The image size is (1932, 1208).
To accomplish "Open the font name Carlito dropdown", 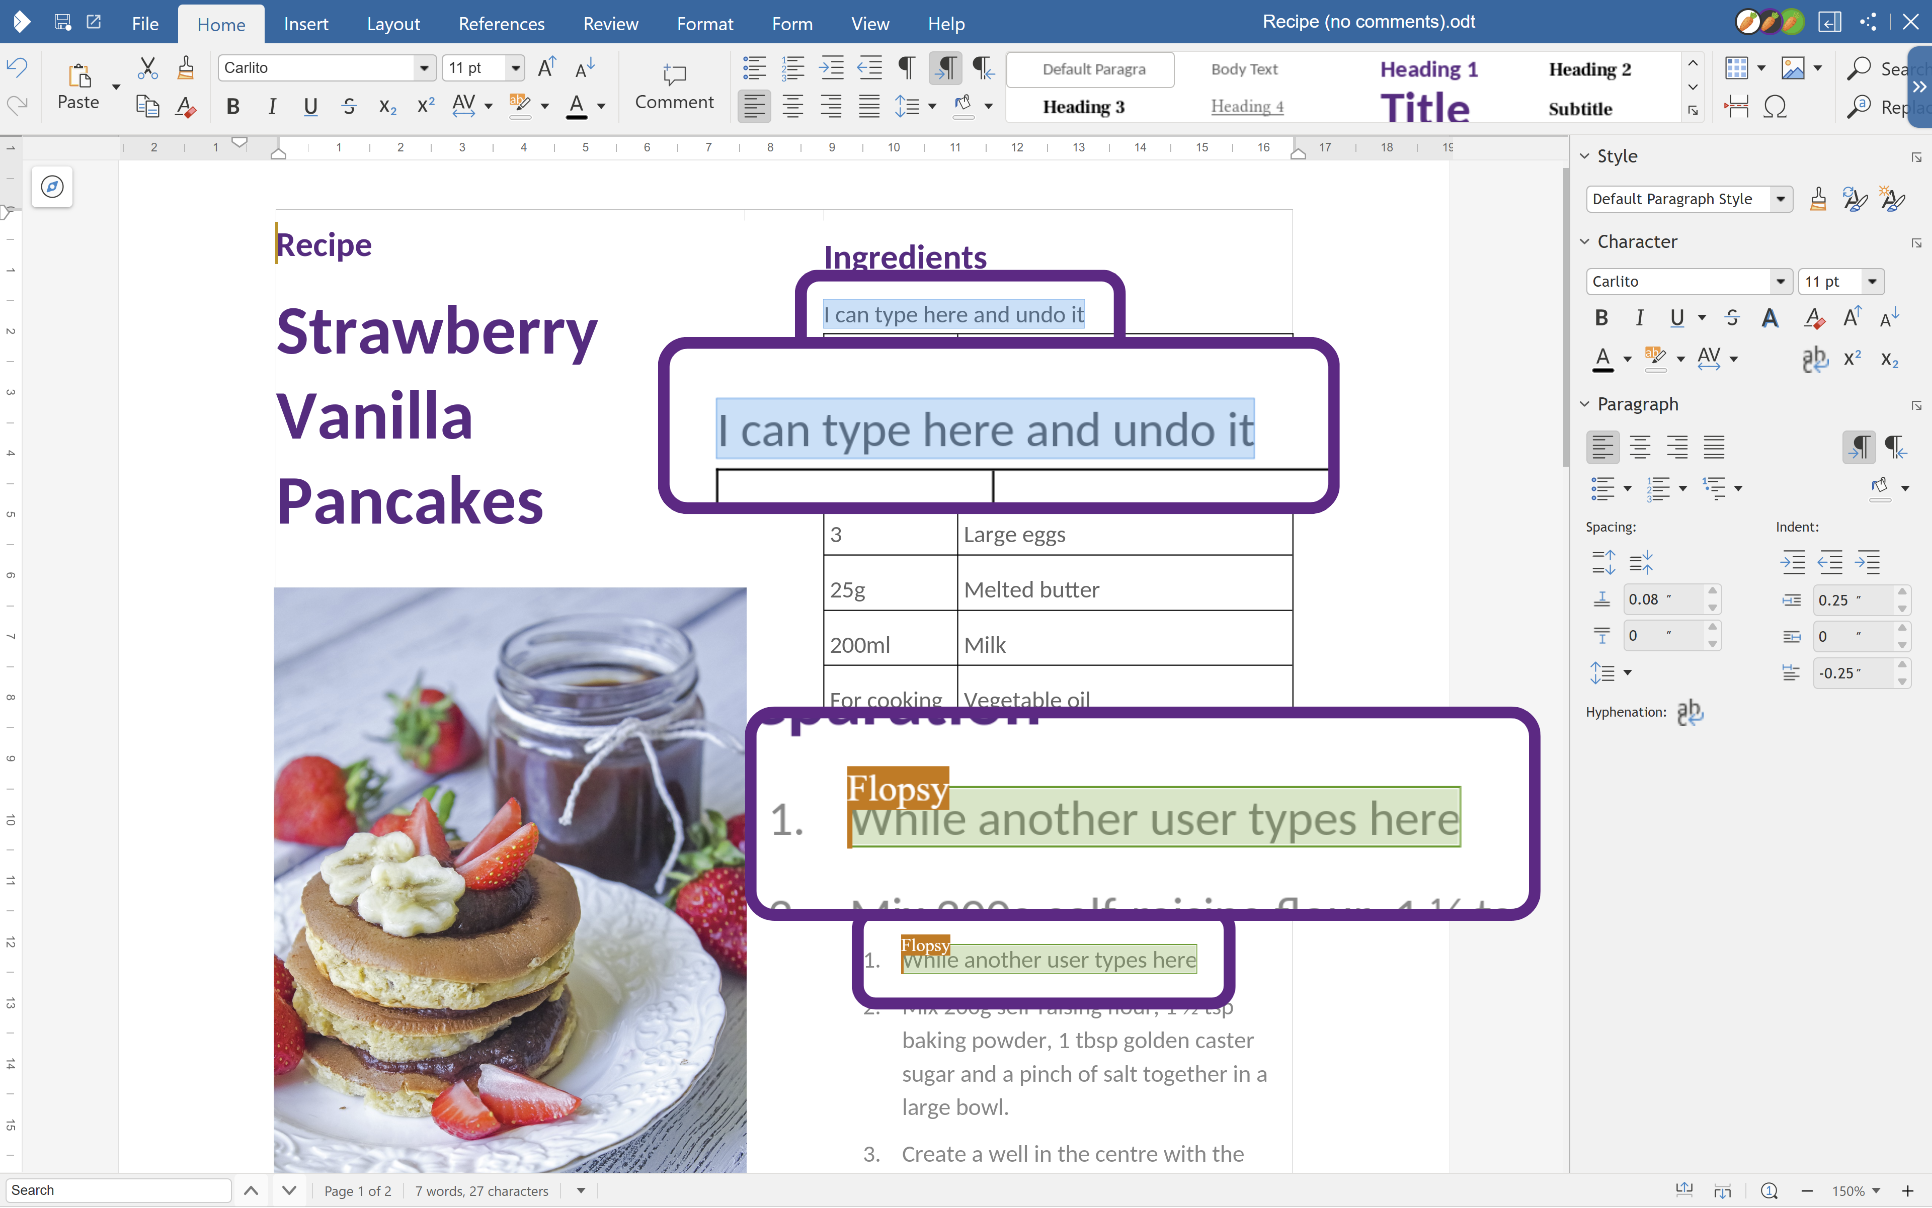I will pyautogui.click(x=424, y=68).
